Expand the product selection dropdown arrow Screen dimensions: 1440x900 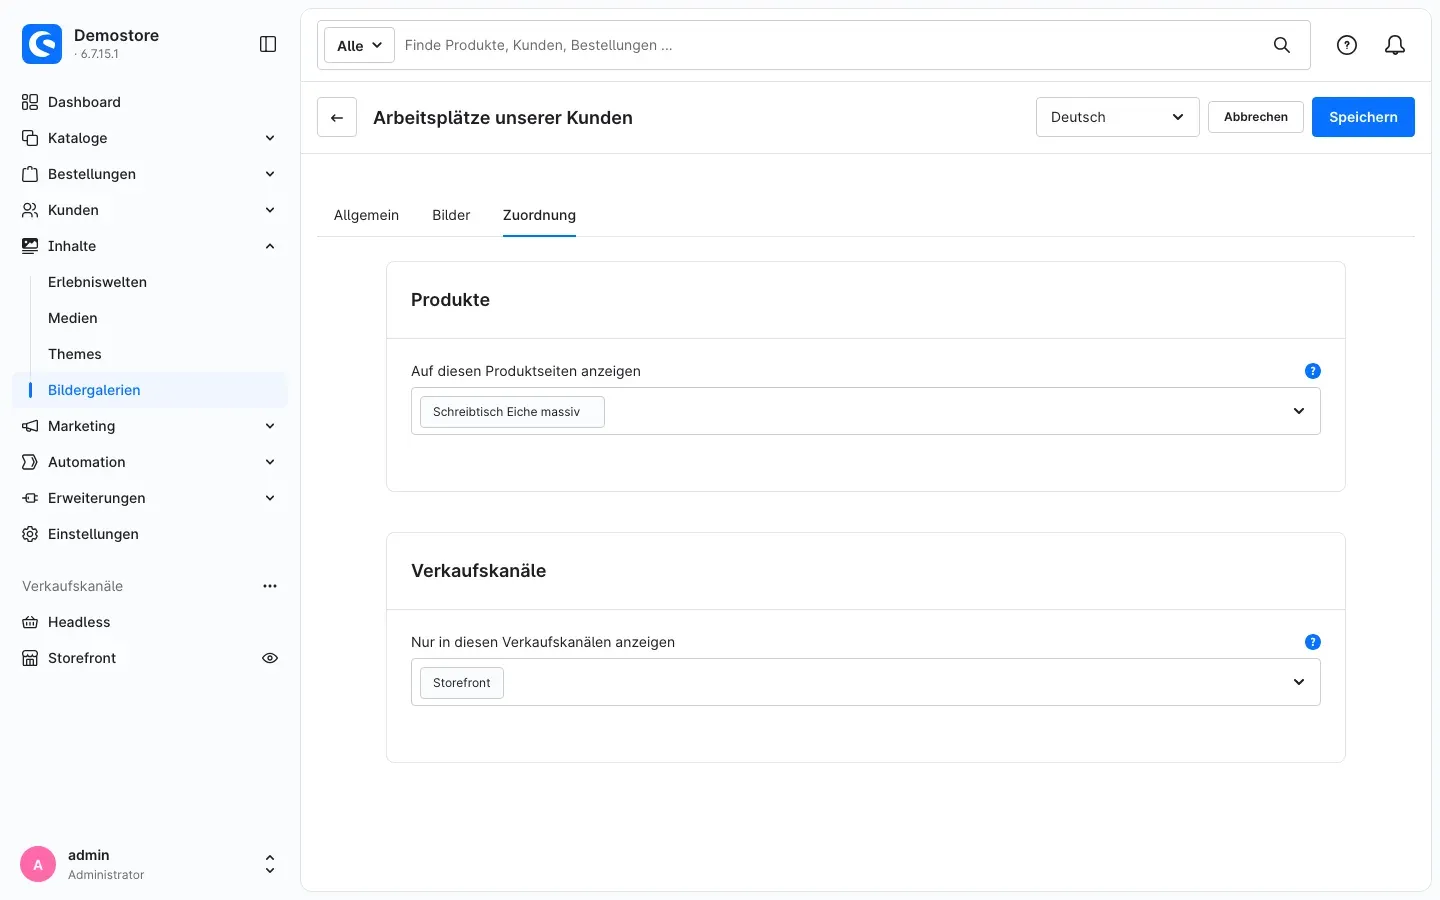pyautogui.click(x=1299, y=411)
